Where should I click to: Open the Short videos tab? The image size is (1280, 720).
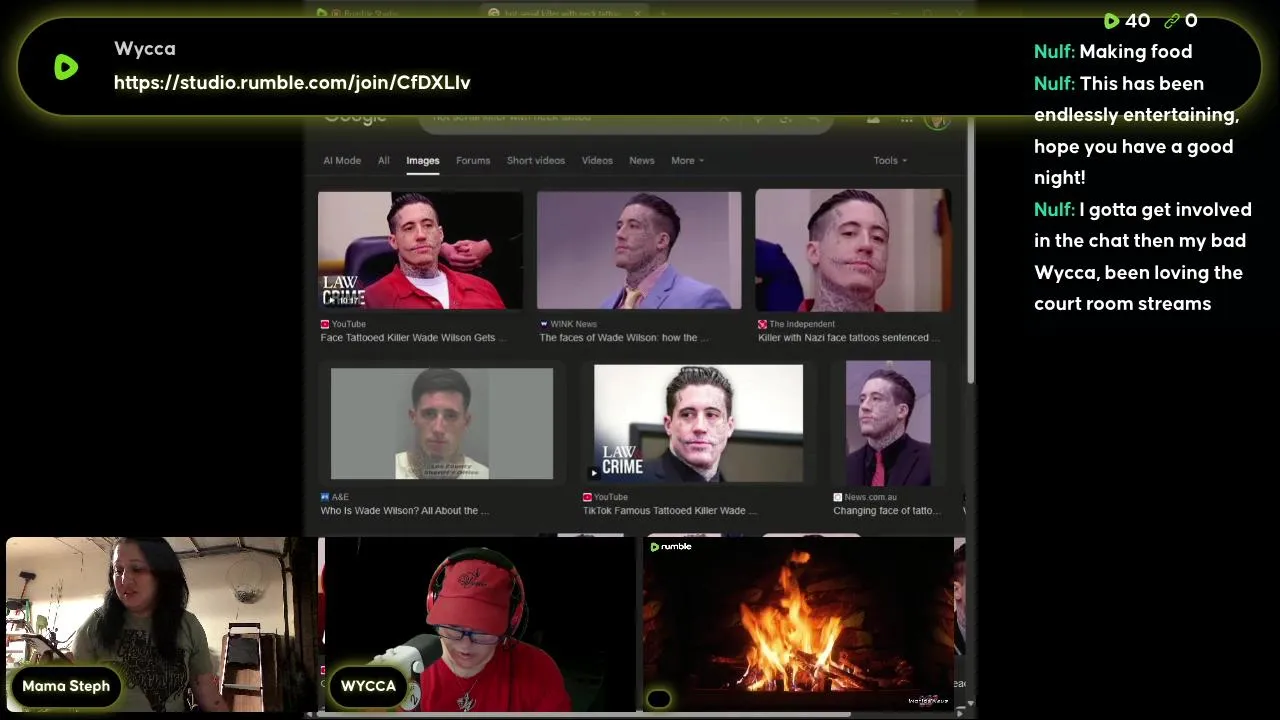tap(536, 160)
